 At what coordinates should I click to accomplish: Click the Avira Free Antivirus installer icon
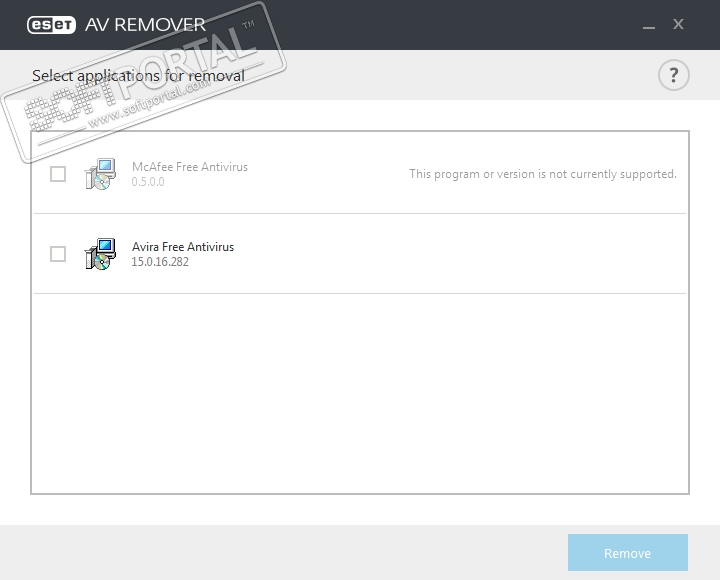pos(100,254)
